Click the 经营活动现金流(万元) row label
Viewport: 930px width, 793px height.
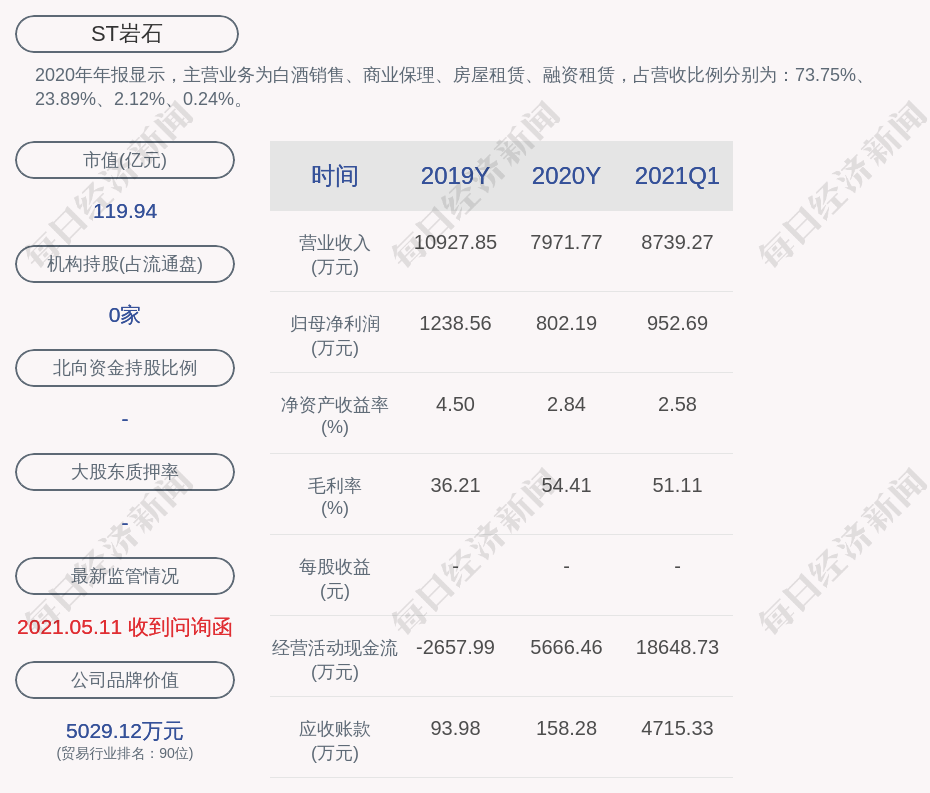coord(334,659)
